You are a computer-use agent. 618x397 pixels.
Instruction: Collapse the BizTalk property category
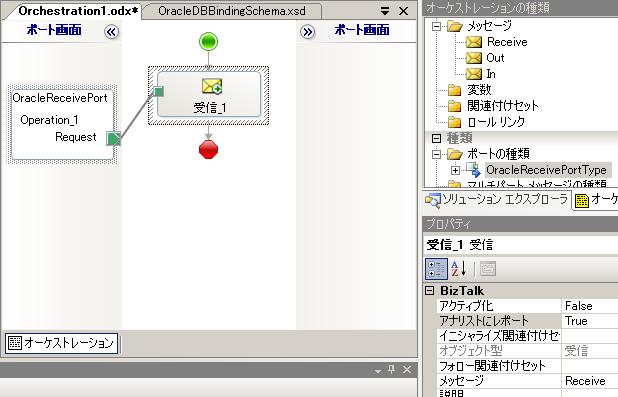(430, 291)
